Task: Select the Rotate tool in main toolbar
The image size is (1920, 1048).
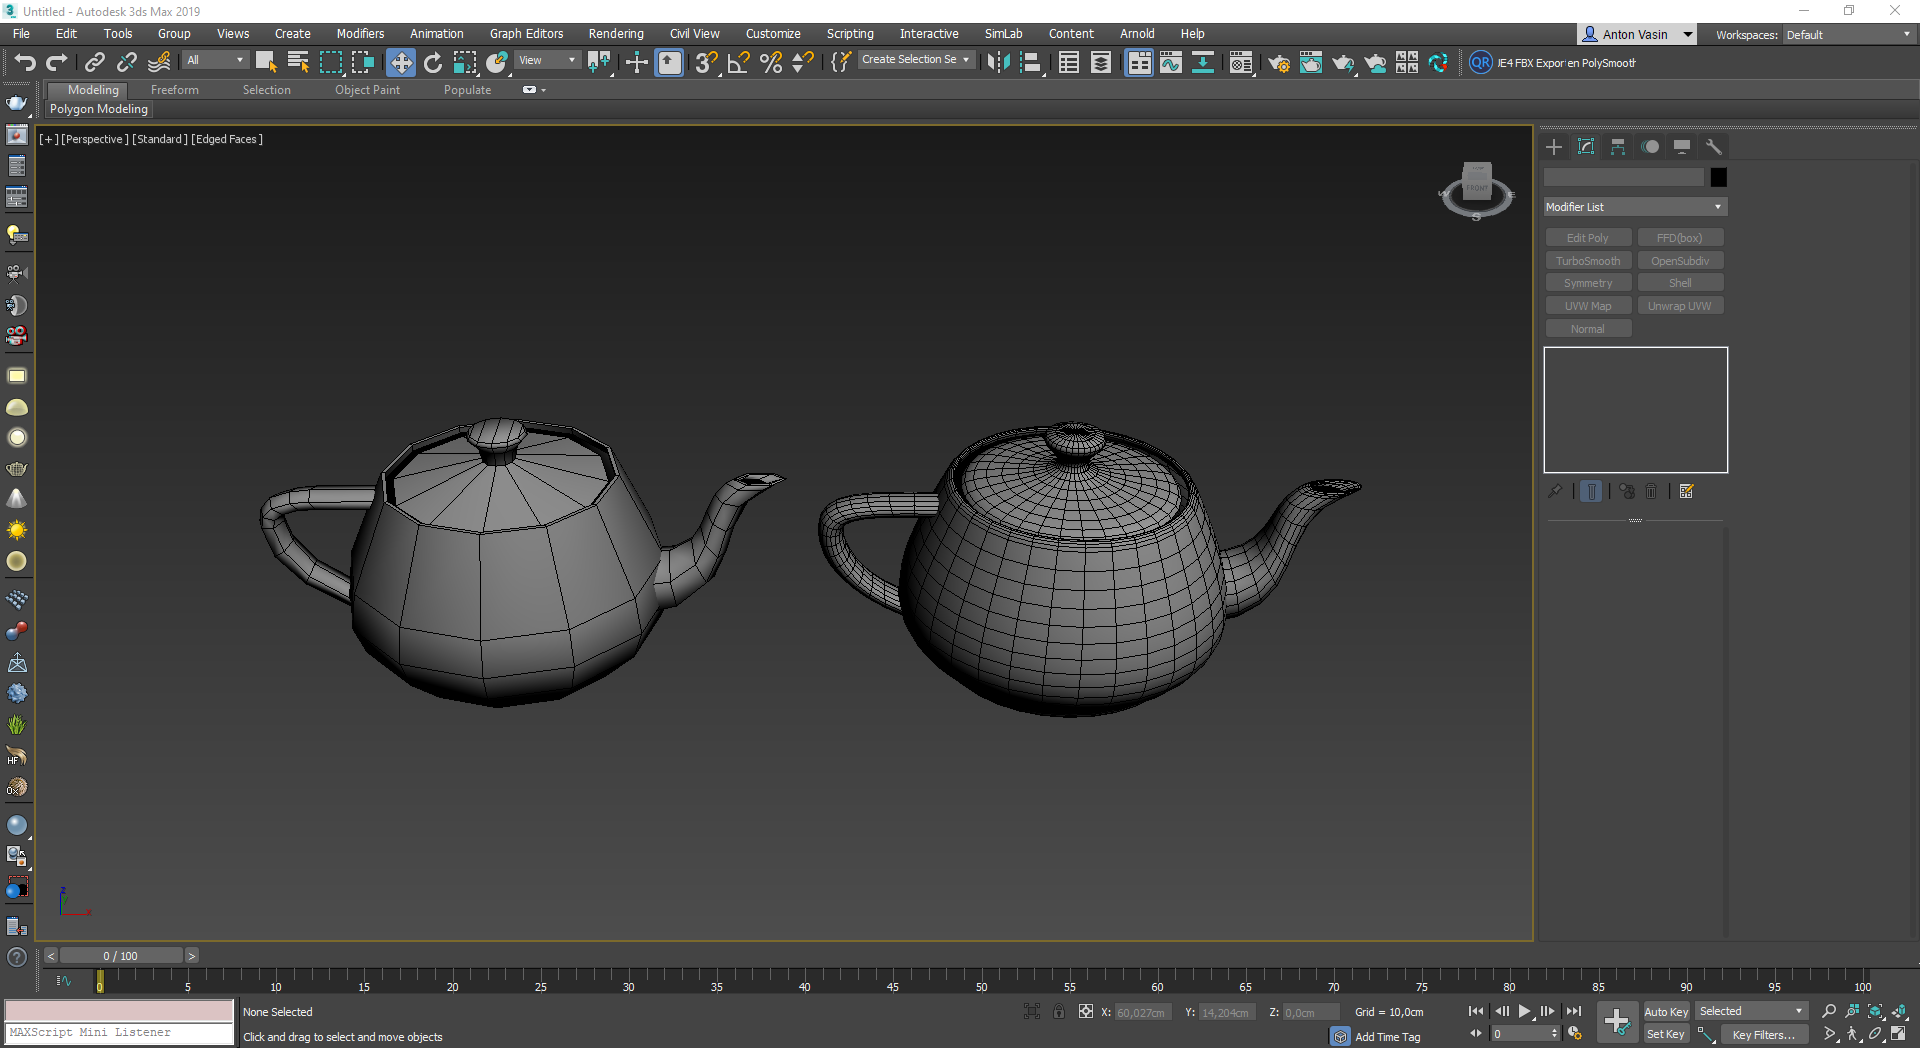Action: coord(433,63)
